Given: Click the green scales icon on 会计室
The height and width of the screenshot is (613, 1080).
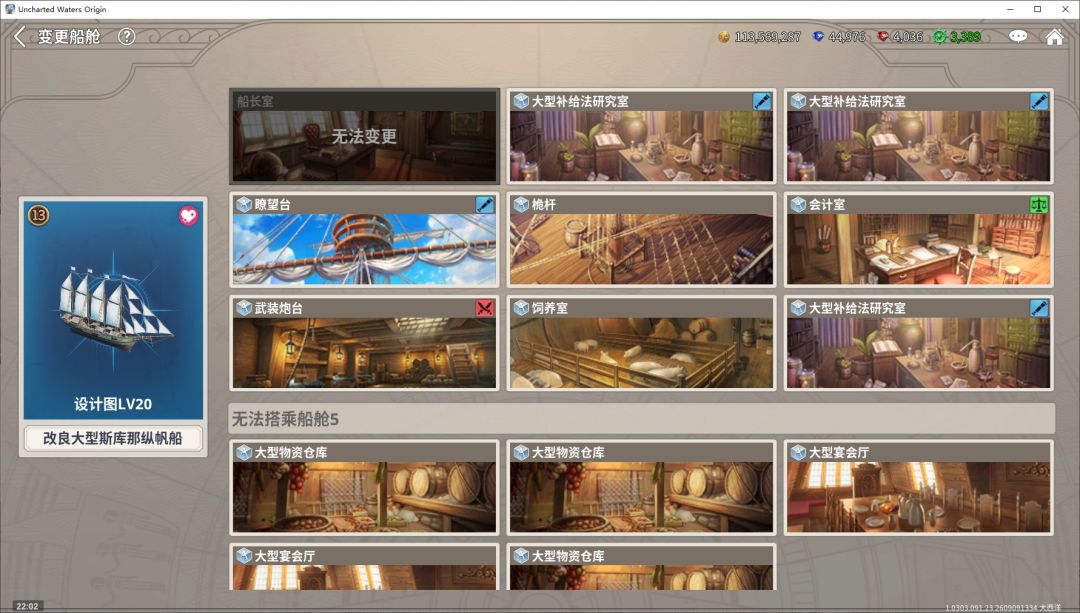Looking at the screenshot, I should click(1039, 205).
